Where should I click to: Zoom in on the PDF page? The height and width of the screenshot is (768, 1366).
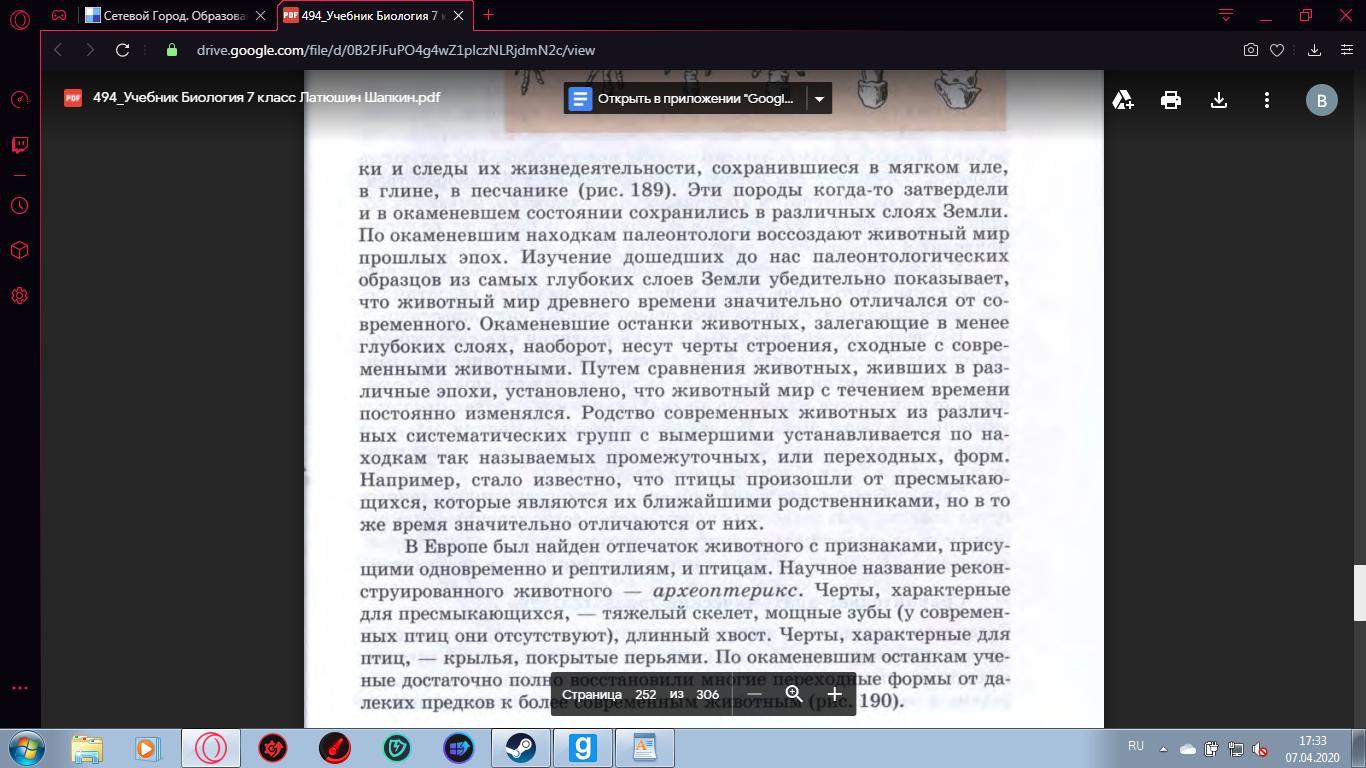point(834,694)
